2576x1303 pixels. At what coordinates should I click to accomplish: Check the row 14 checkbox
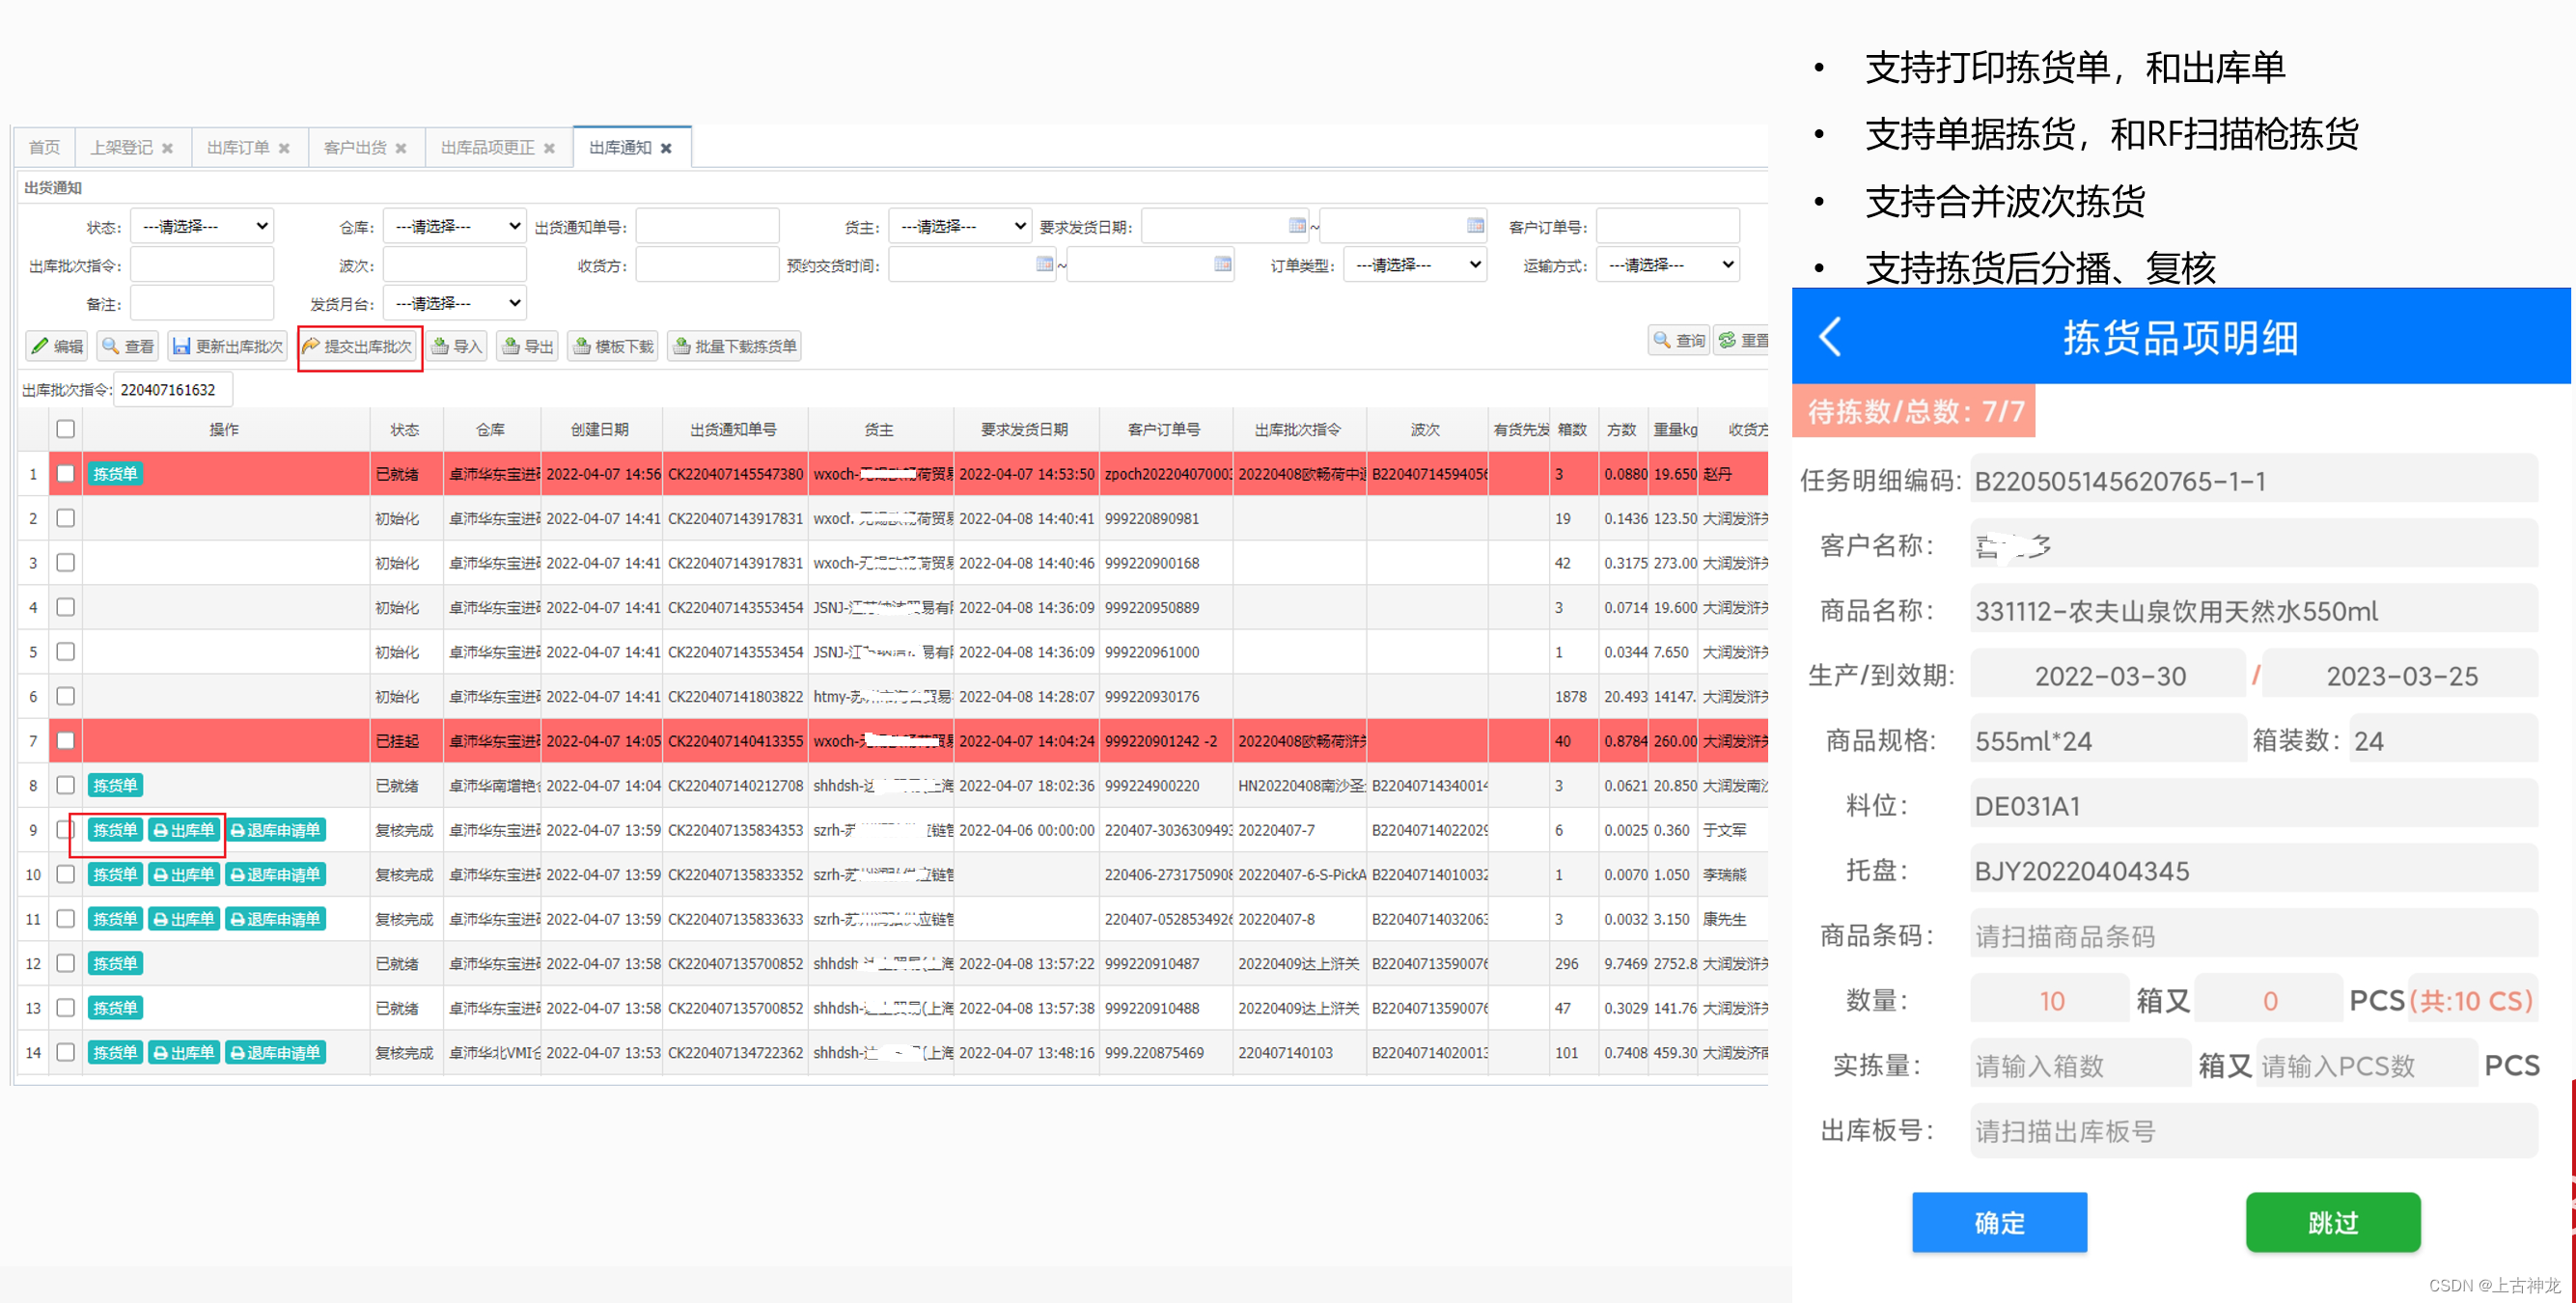(x=66, y=1052)
